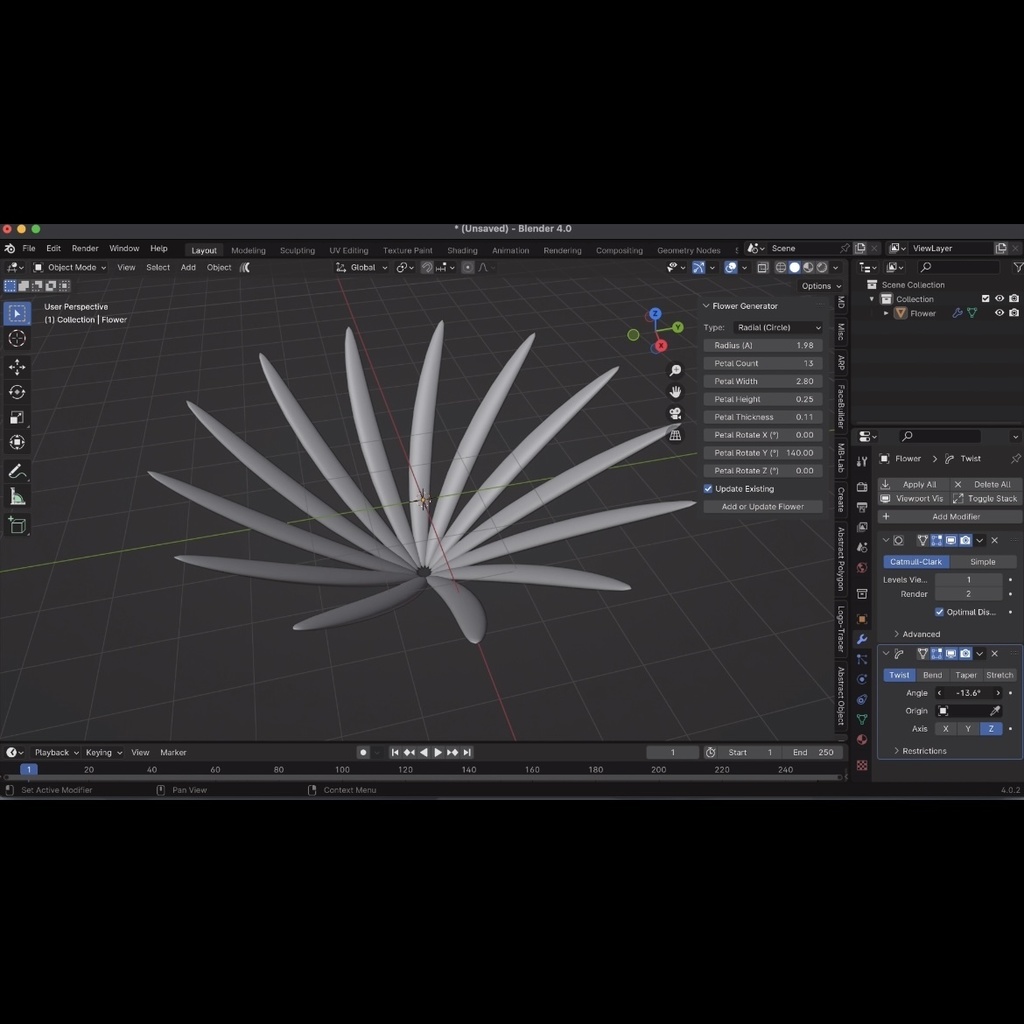Enable snapping with the magnet icon
This screenshot has height=1024, width=1024.
point(428,267)
